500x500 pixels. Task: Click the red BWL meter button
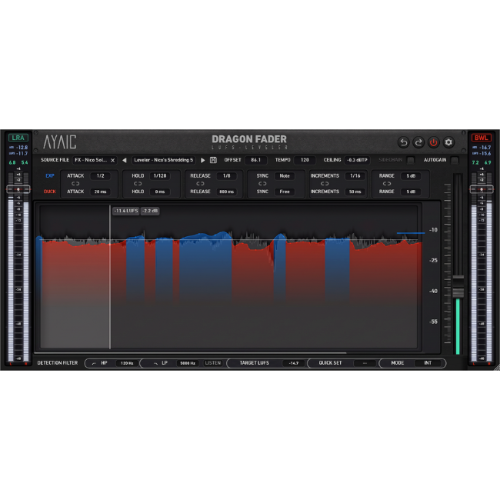pos(481,138)
